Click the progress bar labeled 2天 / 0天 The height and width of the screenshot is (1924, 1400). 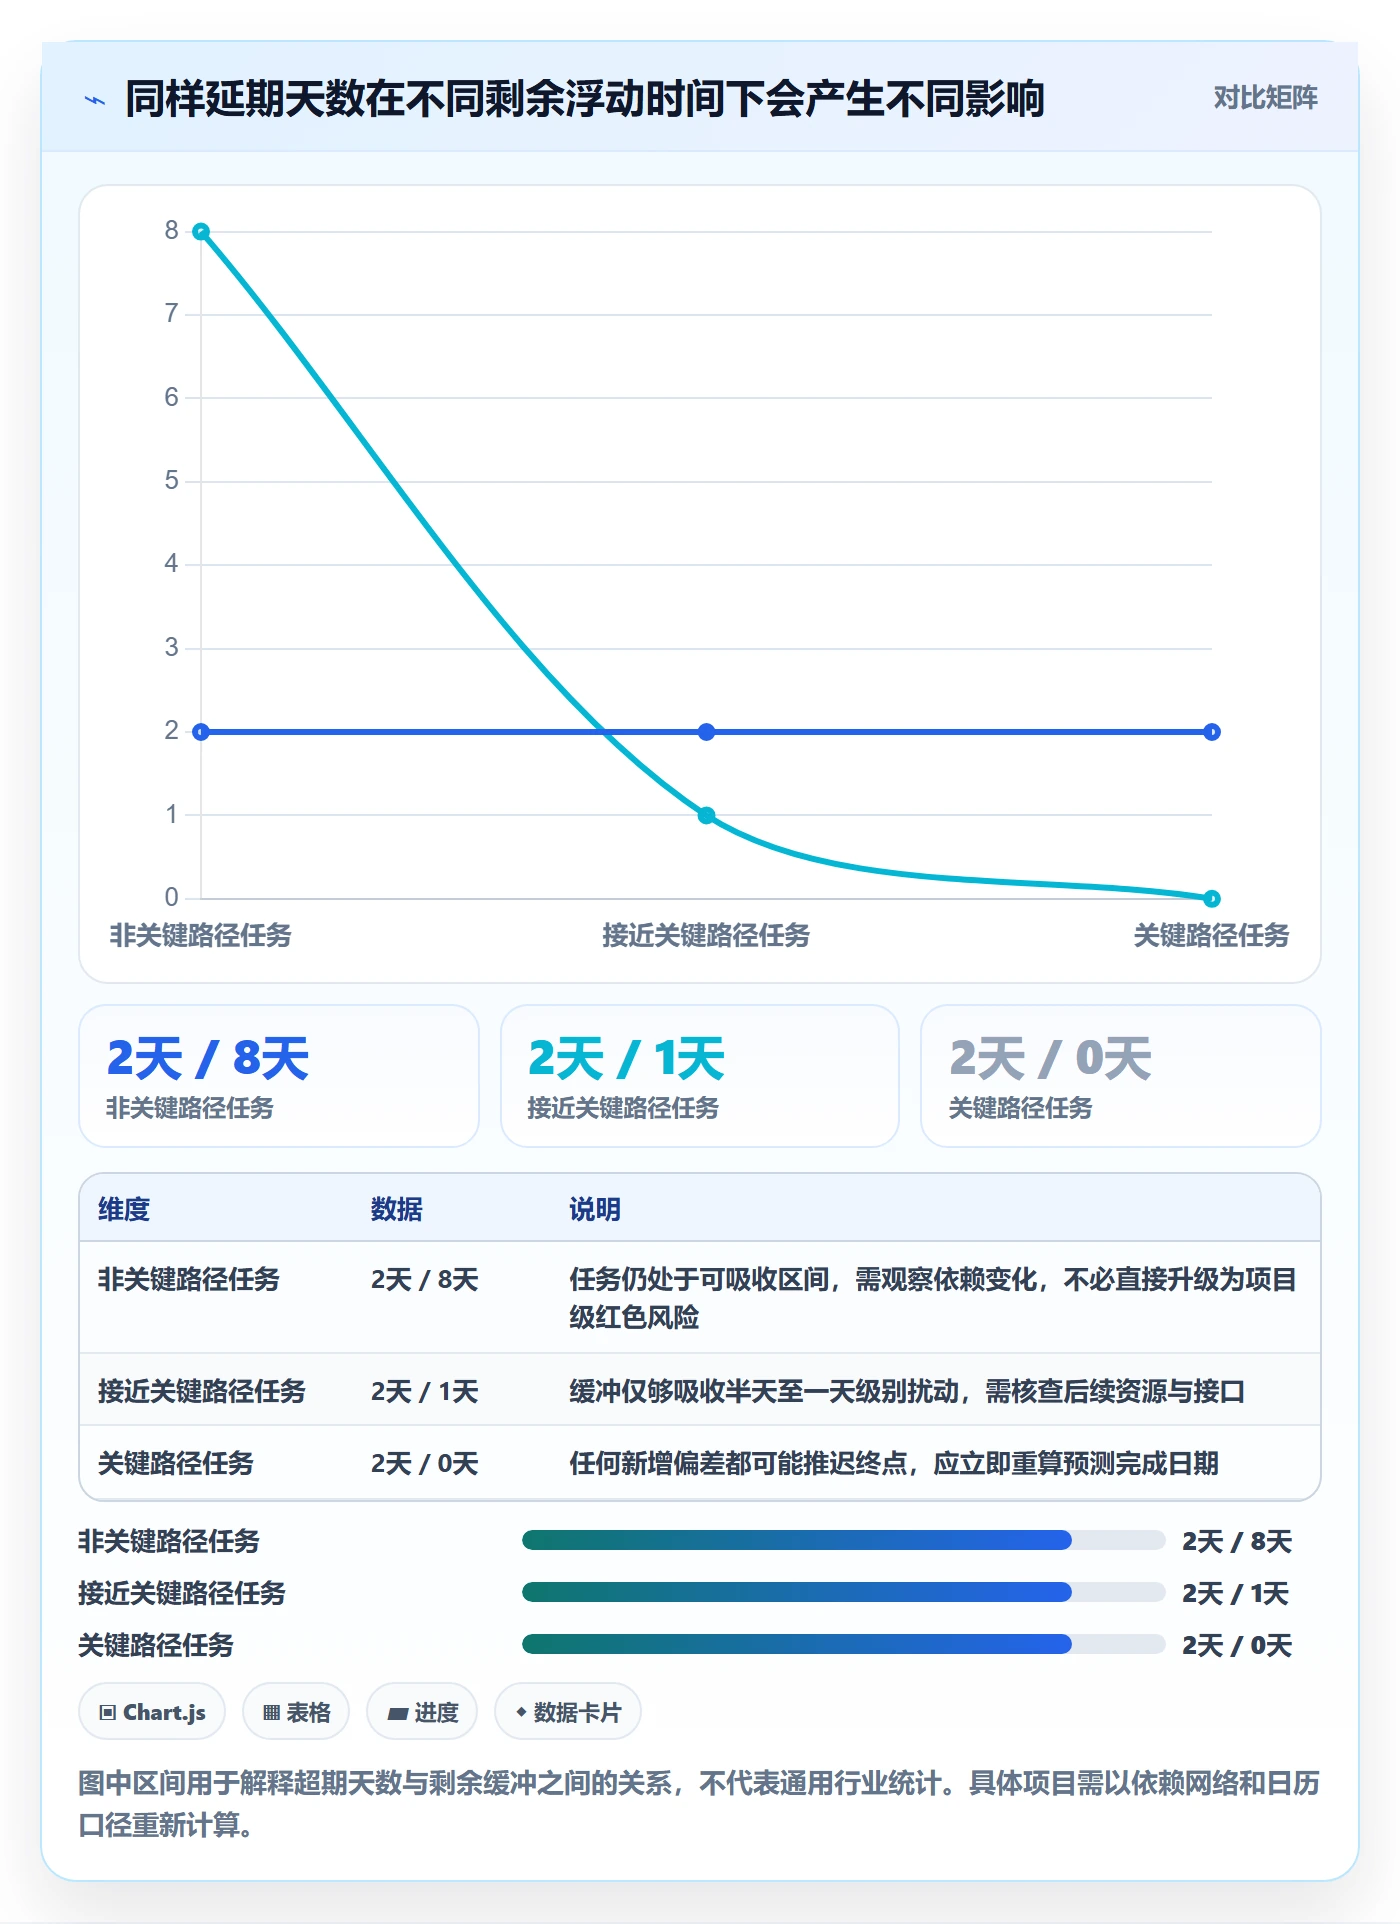click(843, 1644)
